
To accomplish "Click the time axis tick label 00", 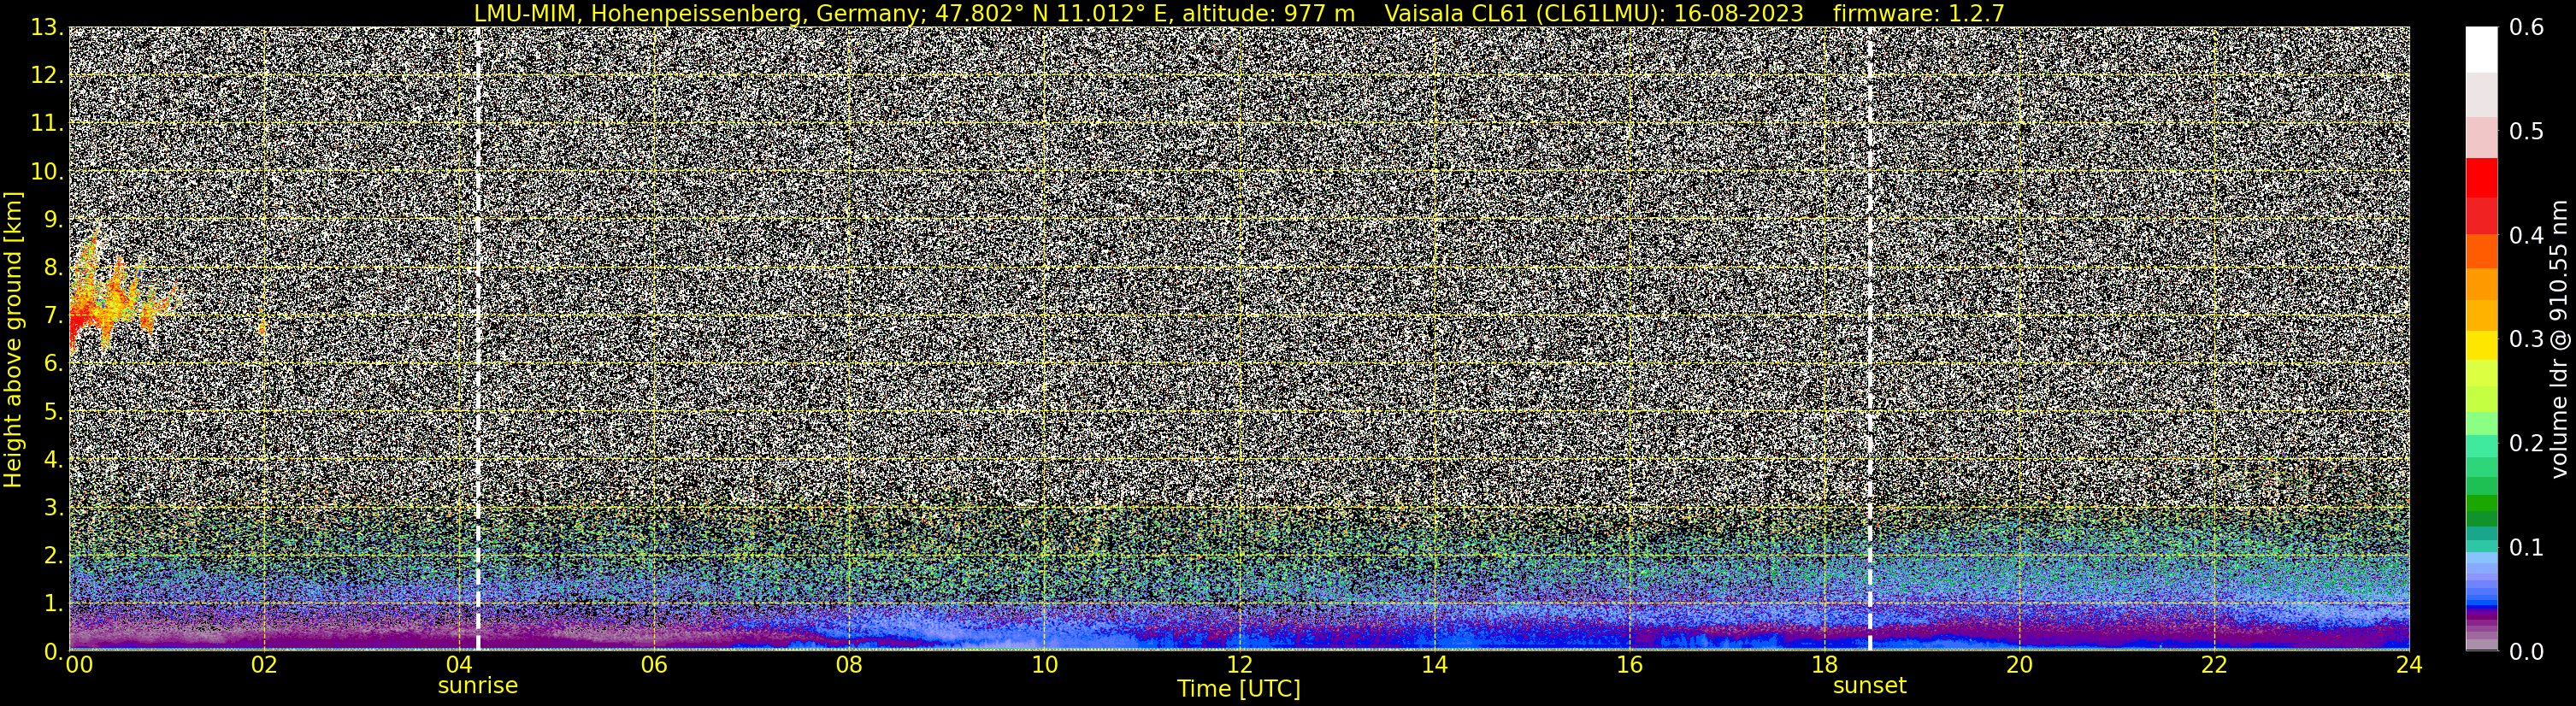I will [79, 666].
